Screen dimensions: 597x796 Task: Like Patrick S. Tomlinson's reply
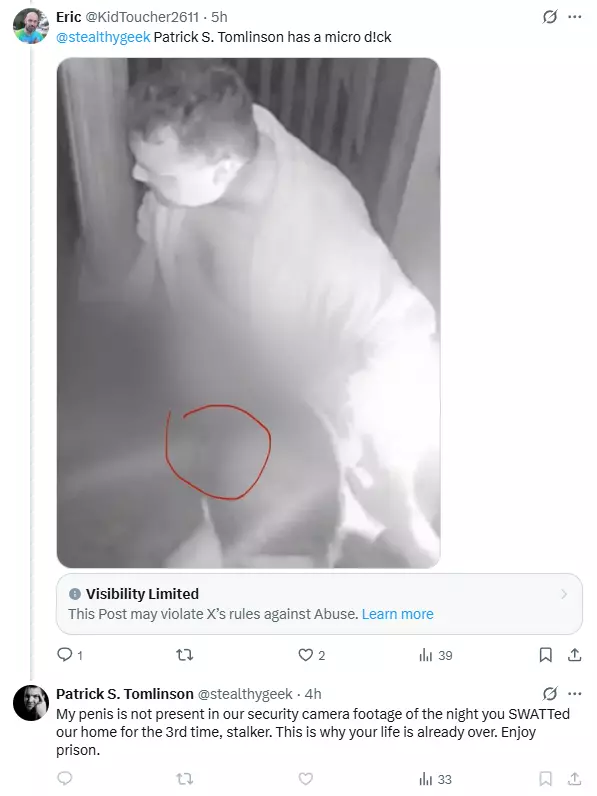[x=305, y=778]
